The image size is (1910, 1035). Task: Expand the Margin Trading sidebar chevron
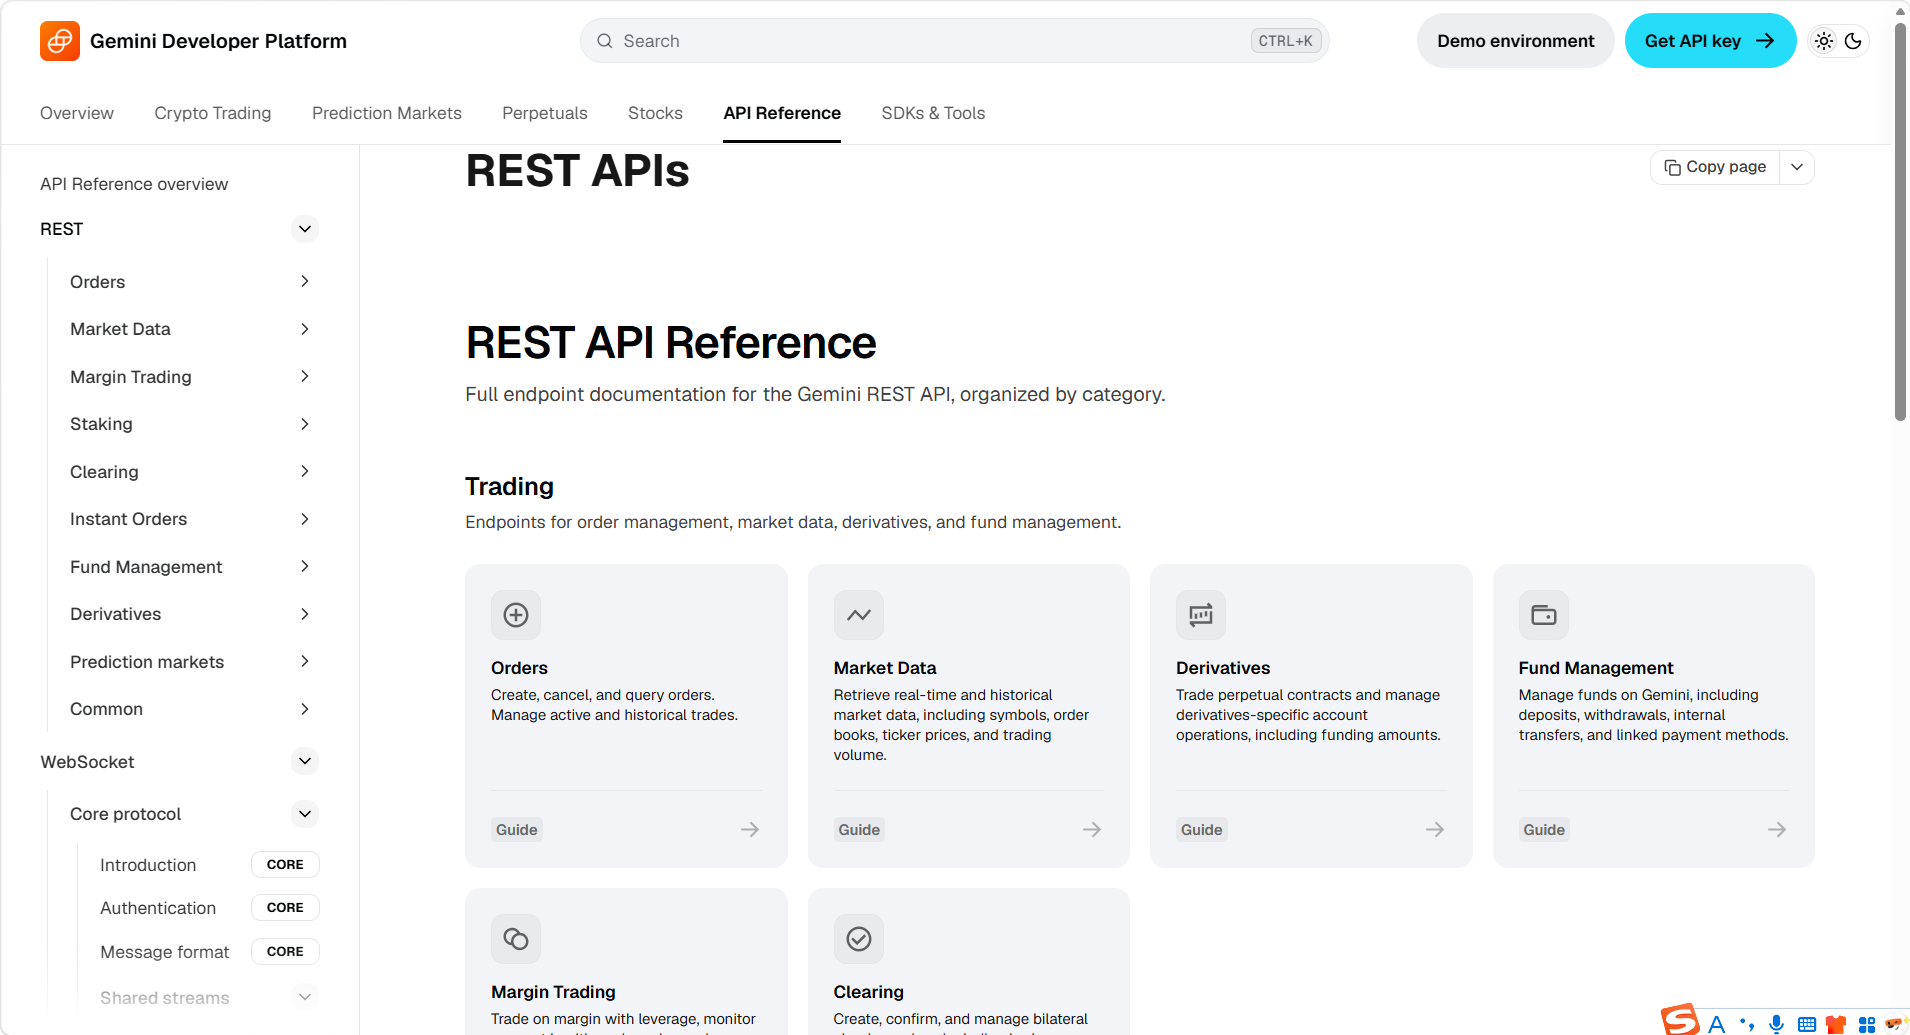pos(305,376)
